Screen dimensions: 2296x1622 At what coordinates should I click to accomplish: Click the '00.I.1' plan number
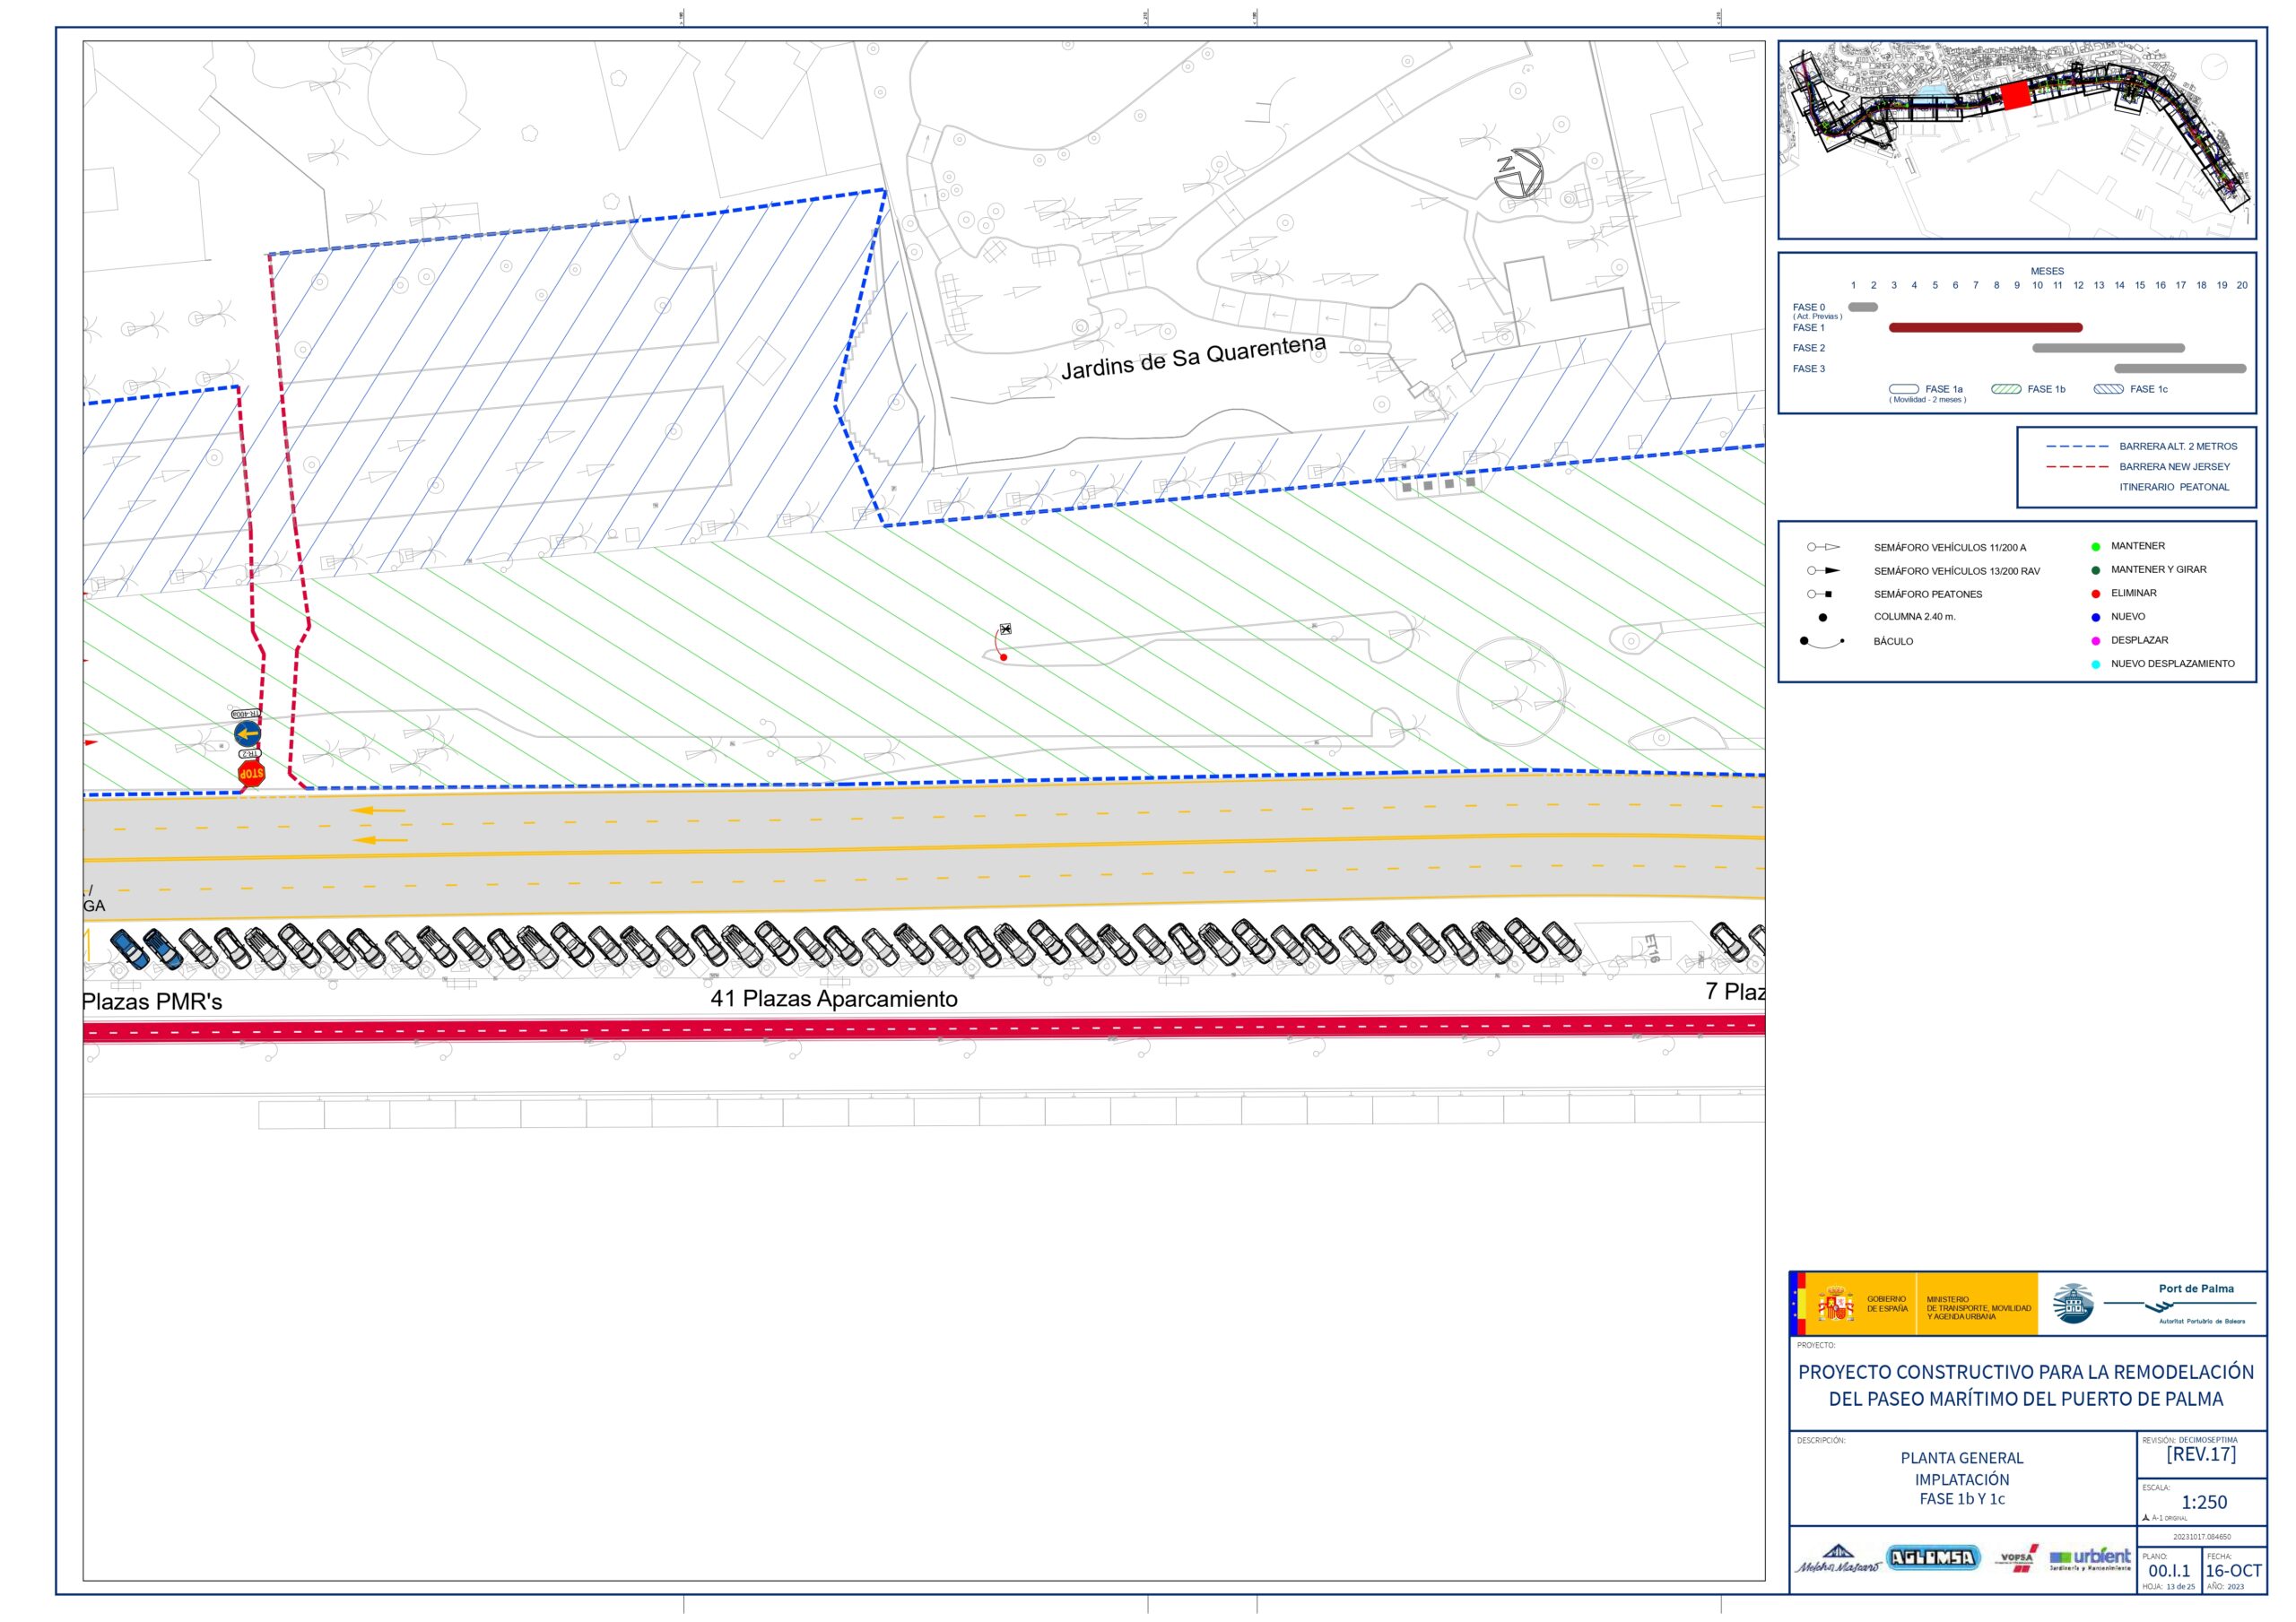[2169, 1571]
